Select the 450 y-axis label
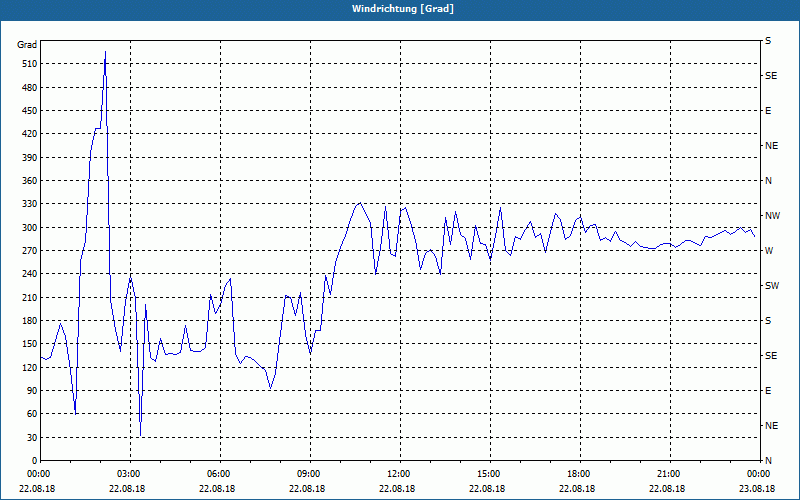This screenshot has height=500, width=800. (x=30, y=111)
